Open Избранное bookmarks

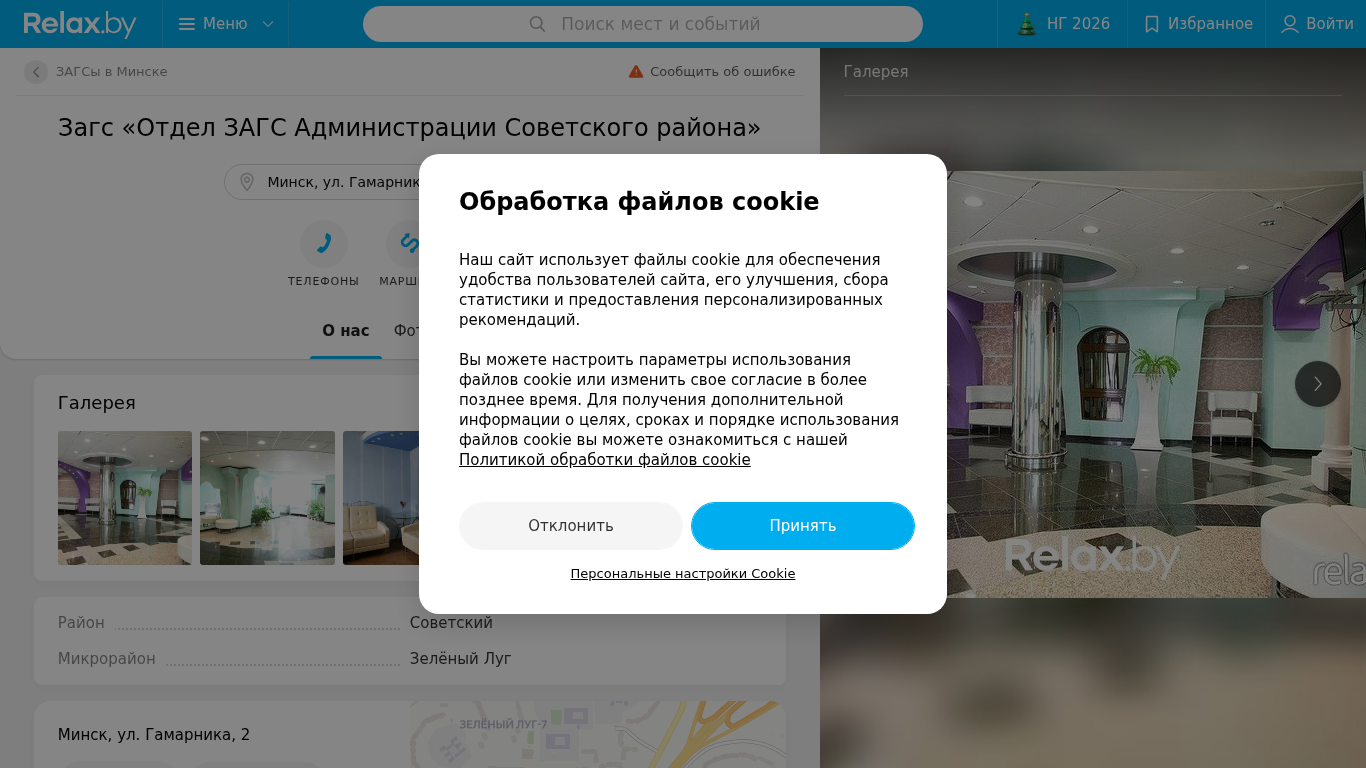tap(1197, 24)
